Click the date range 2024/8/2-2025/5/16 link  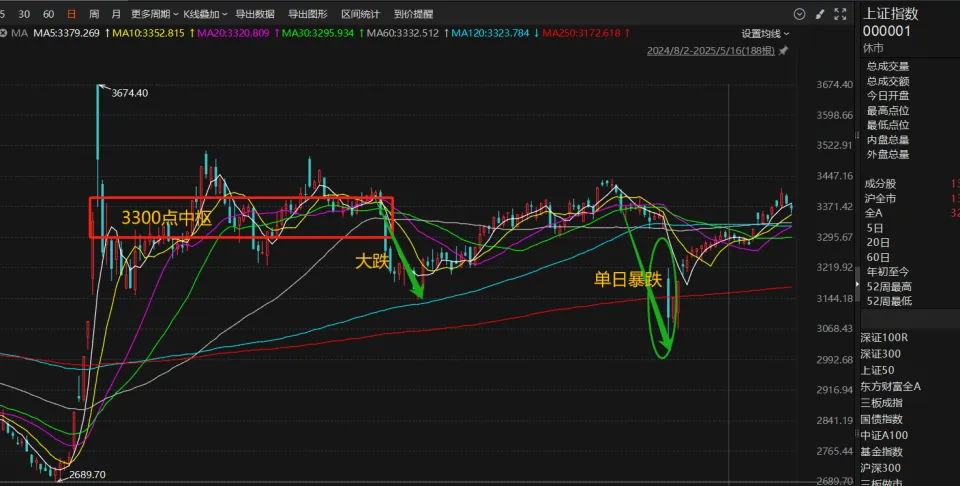coord(711,50)
